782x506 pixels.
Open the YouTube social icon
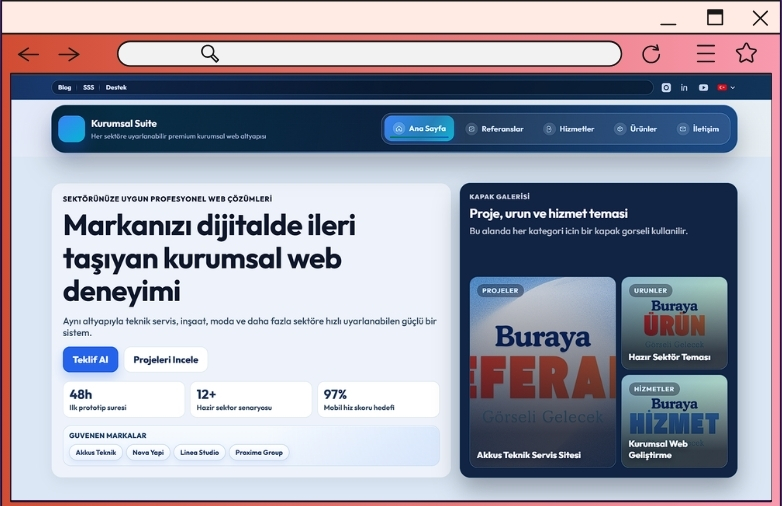click(x=703, y=88)
